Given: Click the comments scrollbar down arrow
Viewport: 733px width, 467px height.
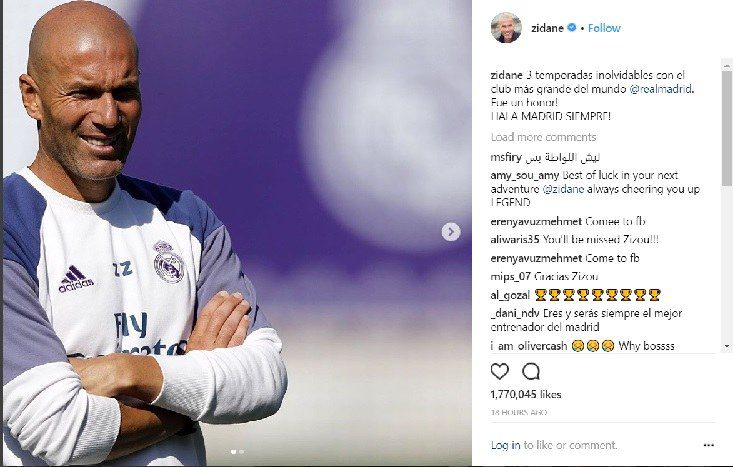Looking at the screenshot, I should (x=727, y=346).
